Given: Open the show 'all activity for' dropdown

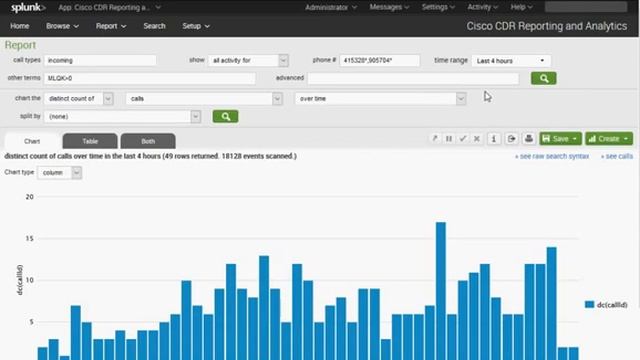Looking at the screenshot, I should click(x=248, y=60).
